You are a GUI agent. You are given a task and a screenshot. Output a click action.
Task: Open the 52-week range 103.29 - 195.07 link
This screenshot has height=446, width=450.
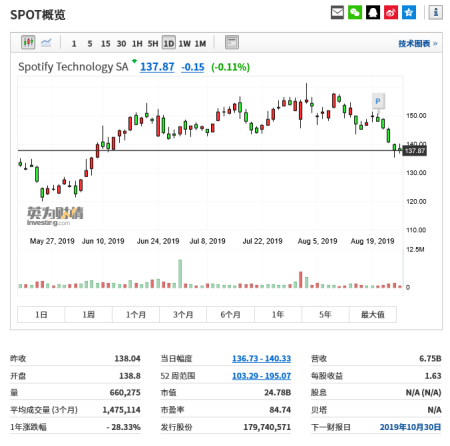[261, 376]
